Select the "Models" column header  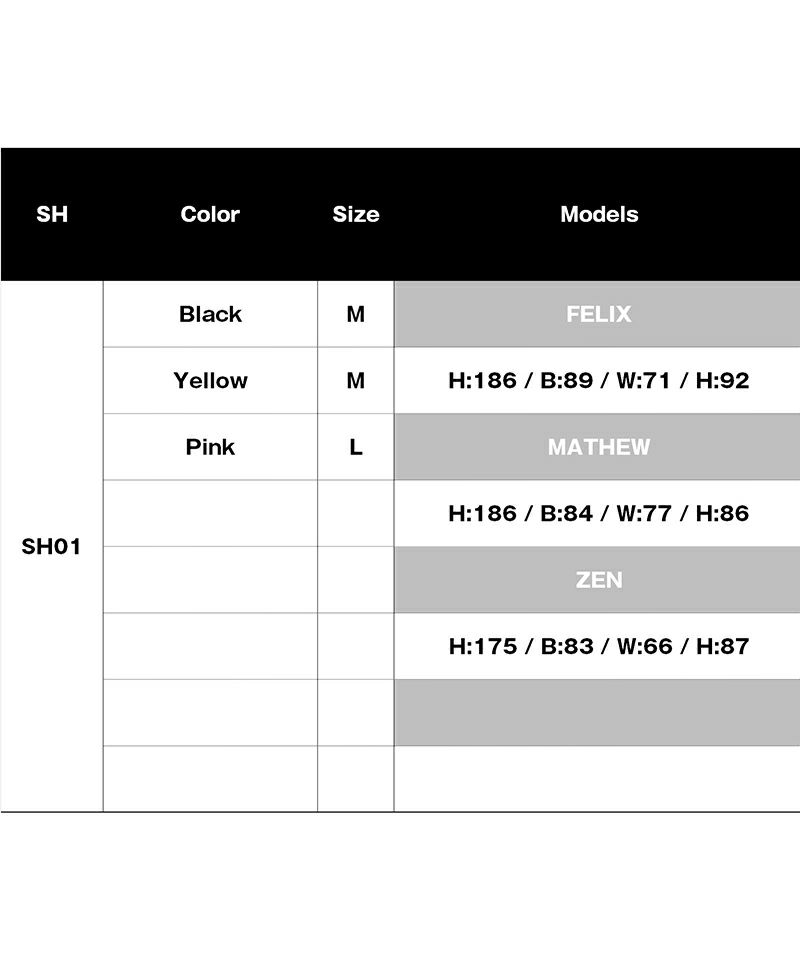(599, 214)
